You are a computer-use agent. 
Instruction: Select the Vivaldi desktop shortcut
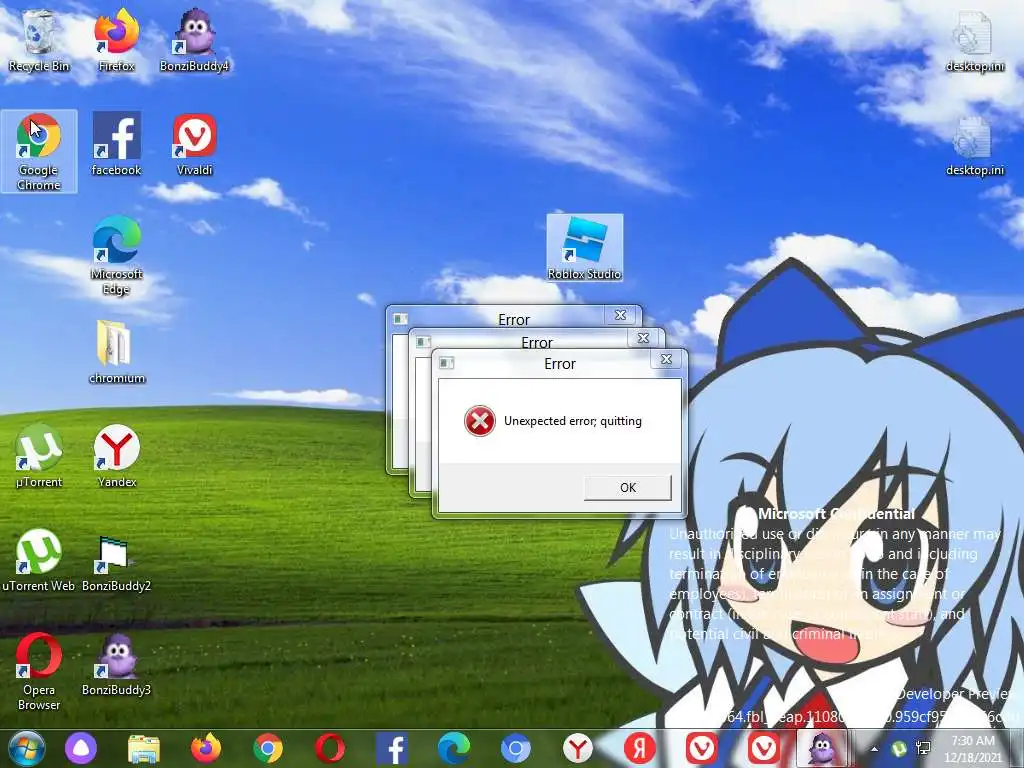pos(195,145)
